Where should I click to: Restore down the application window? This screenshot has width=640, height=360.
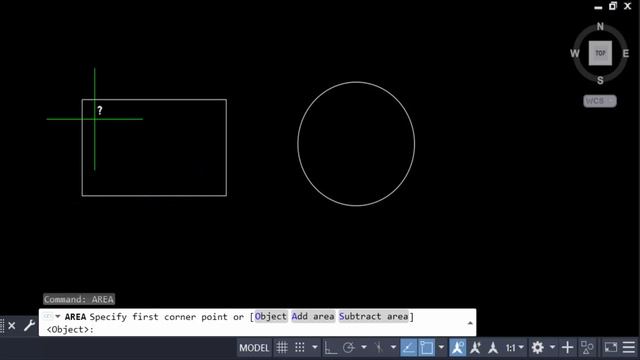(x=613, y=6)
